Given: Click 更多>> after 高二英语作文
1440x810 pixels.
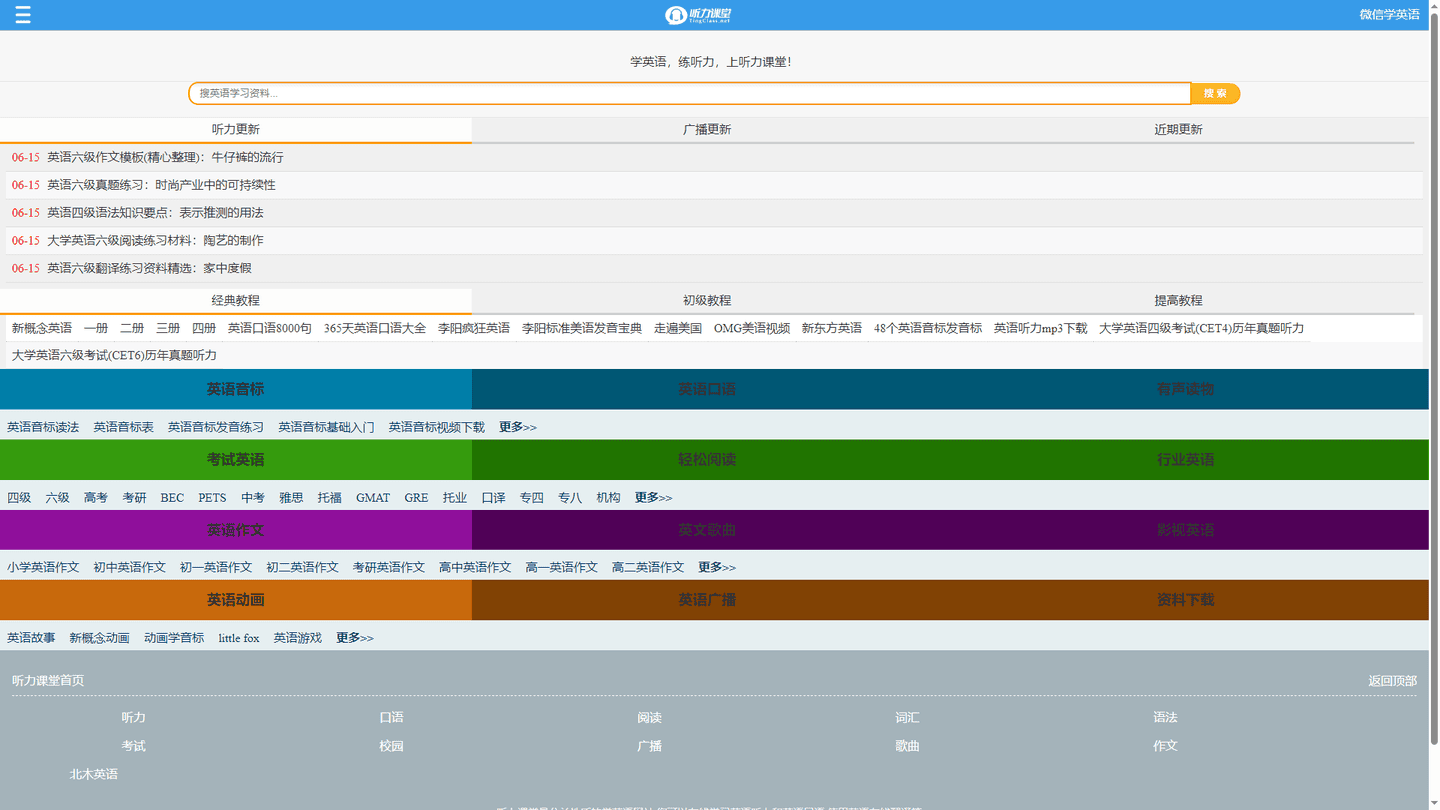Looking at the screenshot, I should pos(717,567).
